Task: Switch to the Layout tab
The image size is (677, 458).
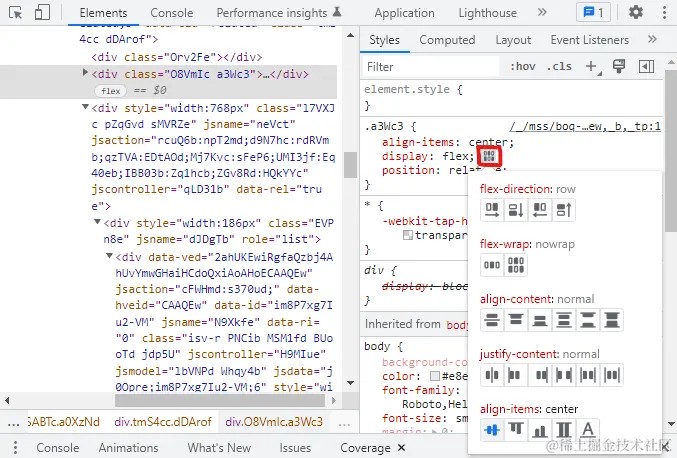Action: [513, 40]
